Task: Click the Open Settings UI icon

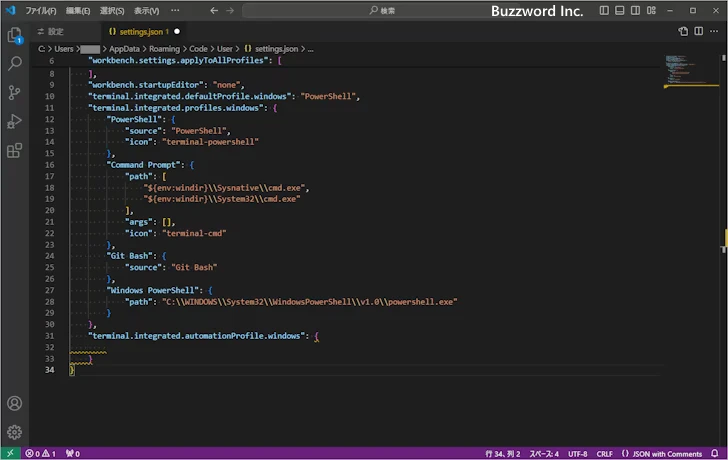Action: point(683,31)
